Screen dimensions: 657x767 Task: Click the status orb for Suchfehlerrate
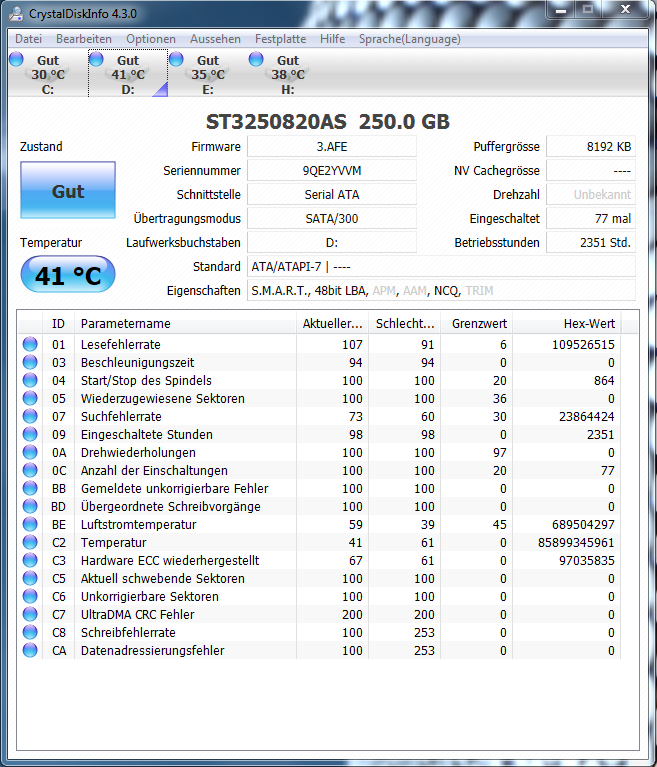click(x=30, y=416)
